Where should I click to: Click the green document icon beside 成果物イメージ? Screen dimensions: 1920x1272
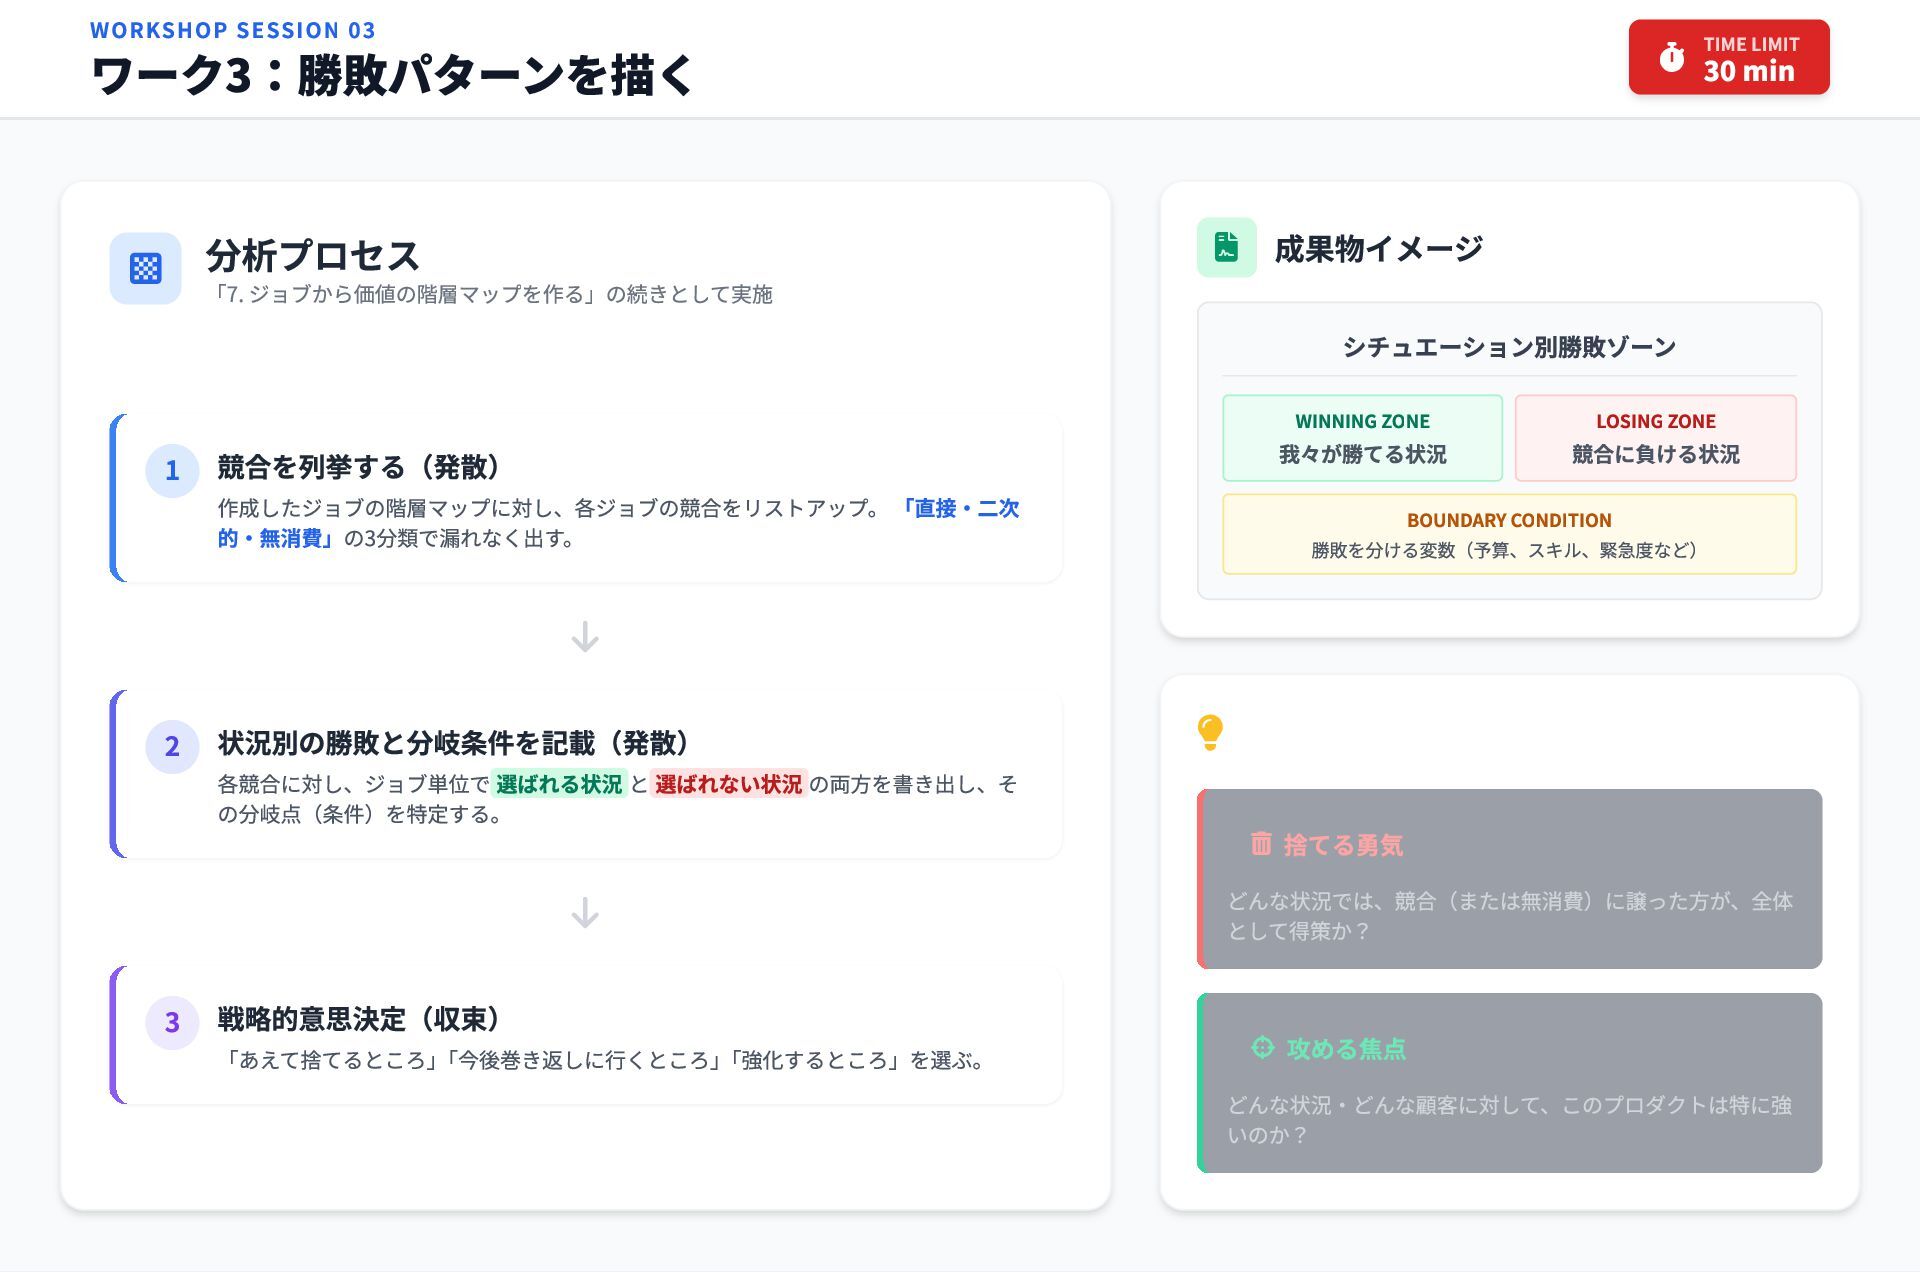1226,247
